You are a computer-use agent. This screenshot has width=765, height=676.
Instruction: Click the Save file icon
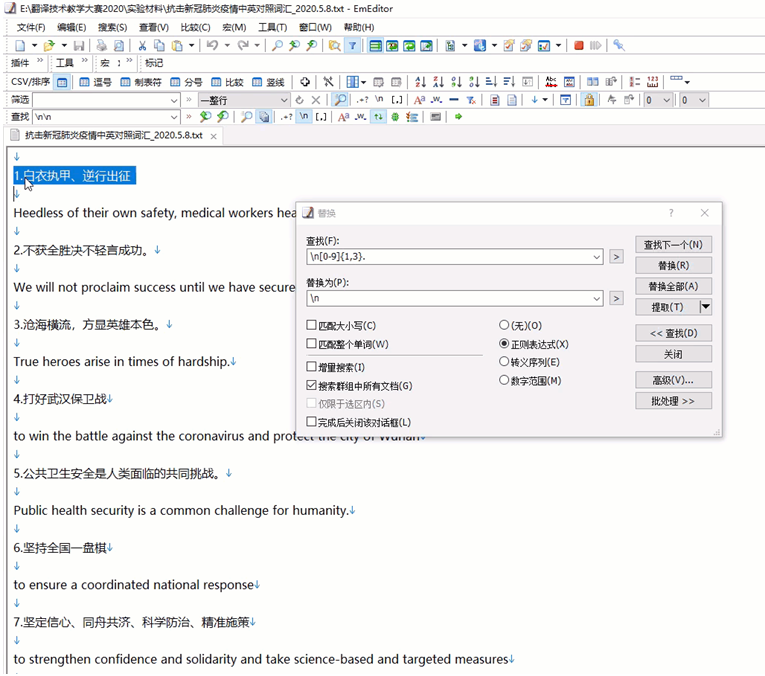click(79, 46)
